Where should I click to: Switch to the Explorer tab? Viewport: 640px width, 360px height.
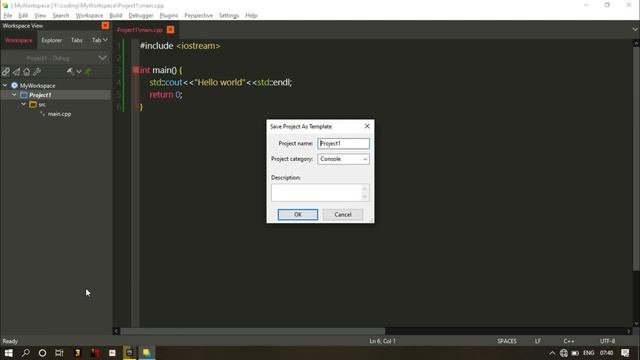51,40
